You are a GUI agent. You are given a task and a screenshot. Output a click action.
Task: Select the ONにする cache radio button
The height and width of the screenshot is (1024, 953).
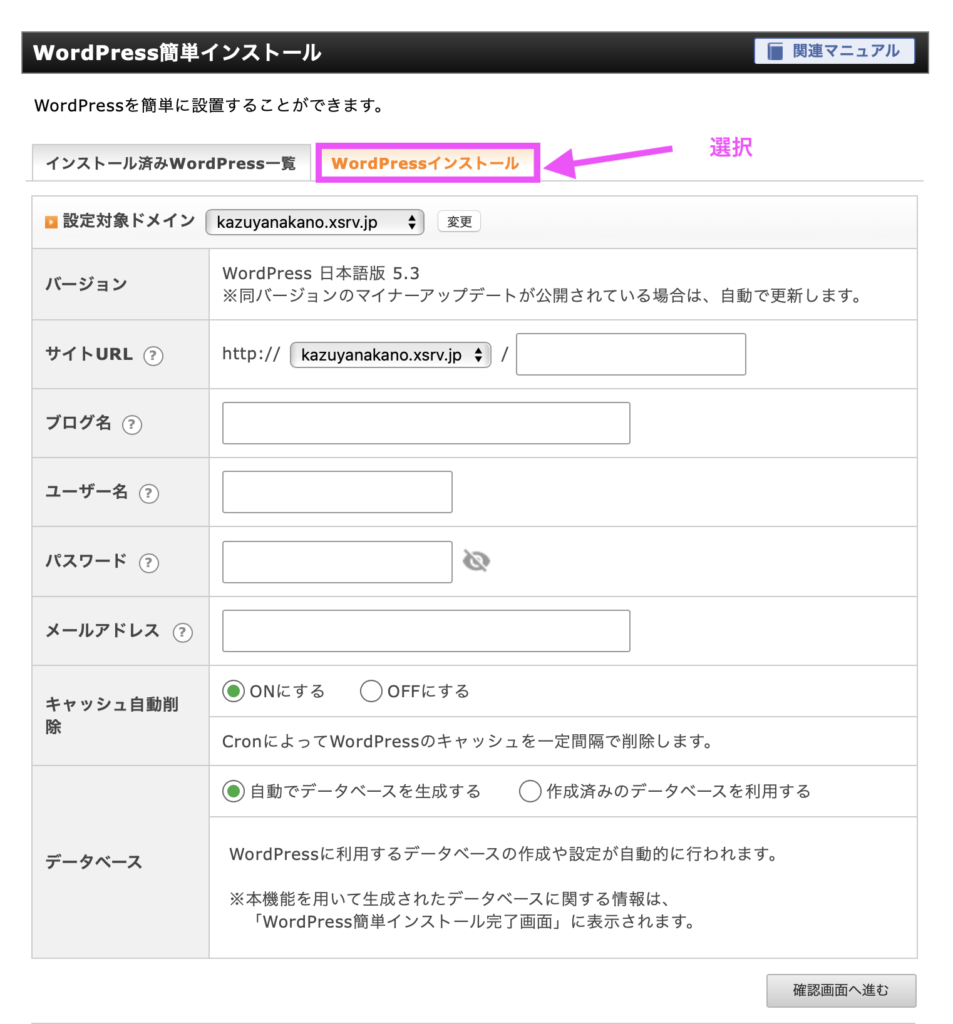(233, 691)
